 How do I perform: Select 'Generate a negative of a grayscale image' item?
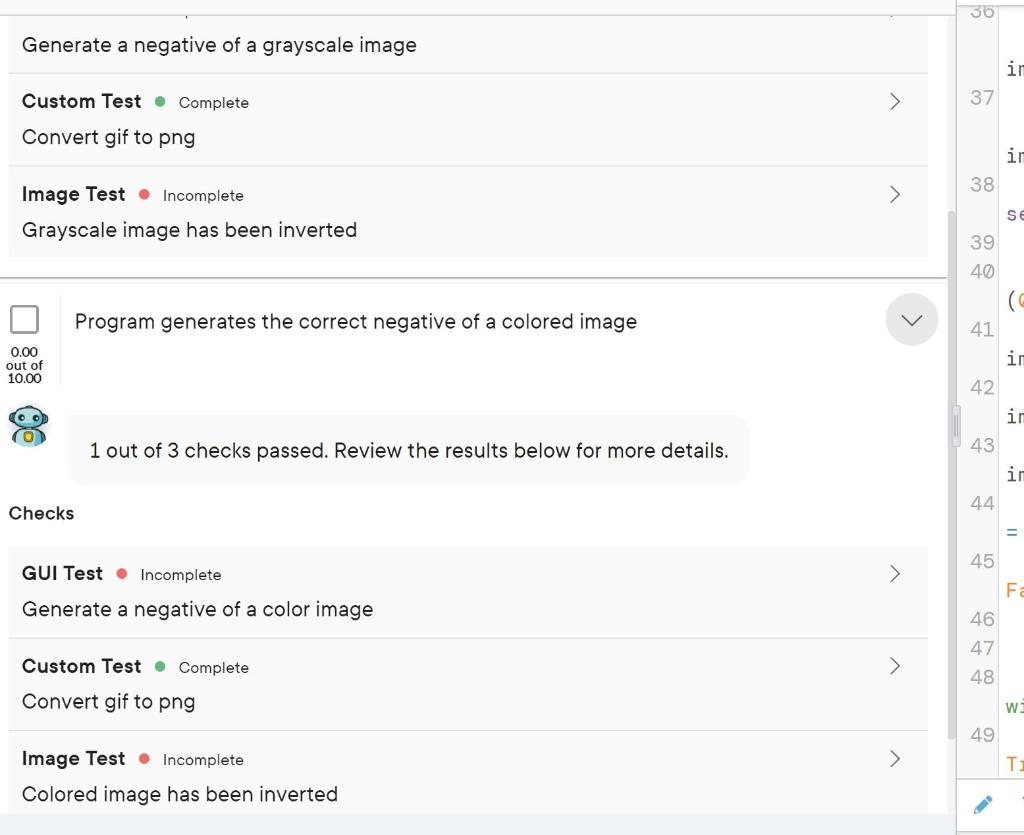(x=219, y=45)
